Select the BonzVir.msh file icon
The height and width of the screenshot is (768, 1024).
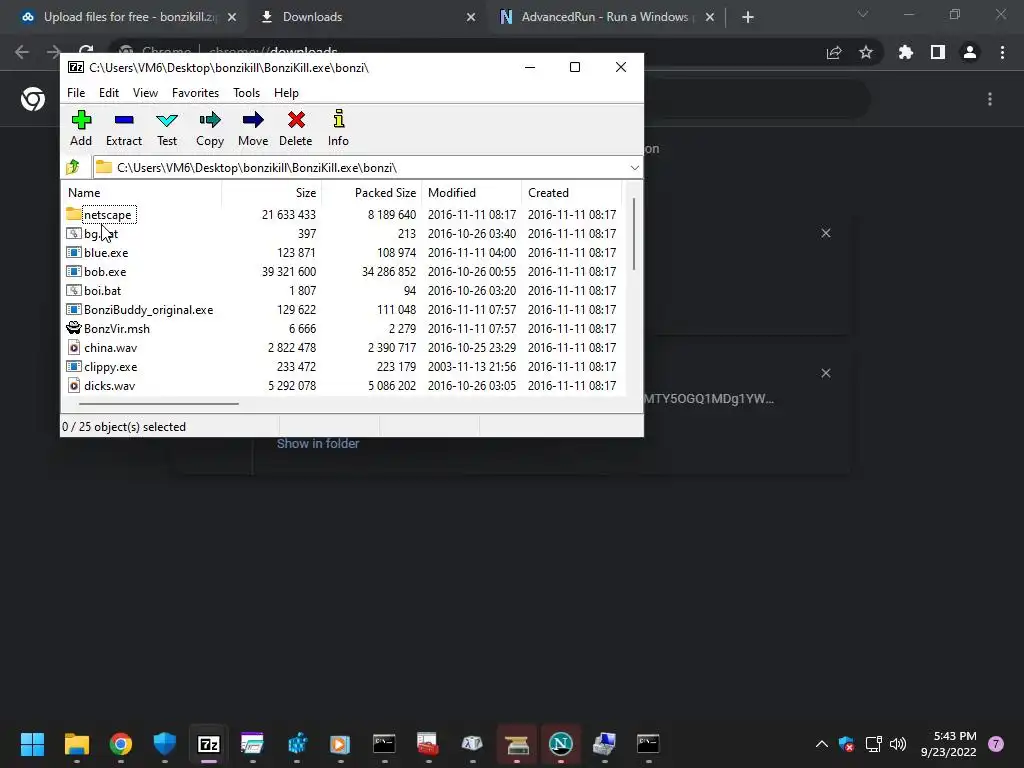click(x=74, y=328)
